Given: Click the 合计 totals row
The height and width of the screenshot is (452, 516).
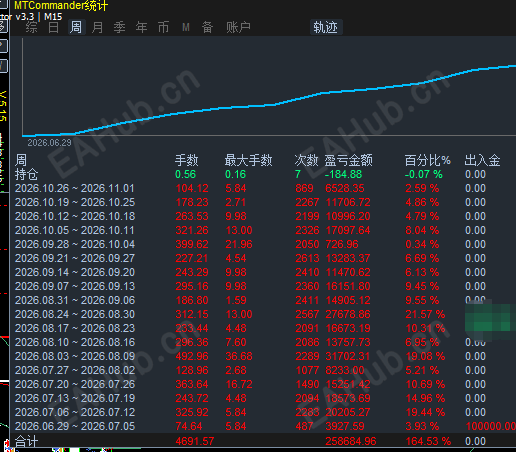Looking at the screenshot, I should click(x=263, y=441).
